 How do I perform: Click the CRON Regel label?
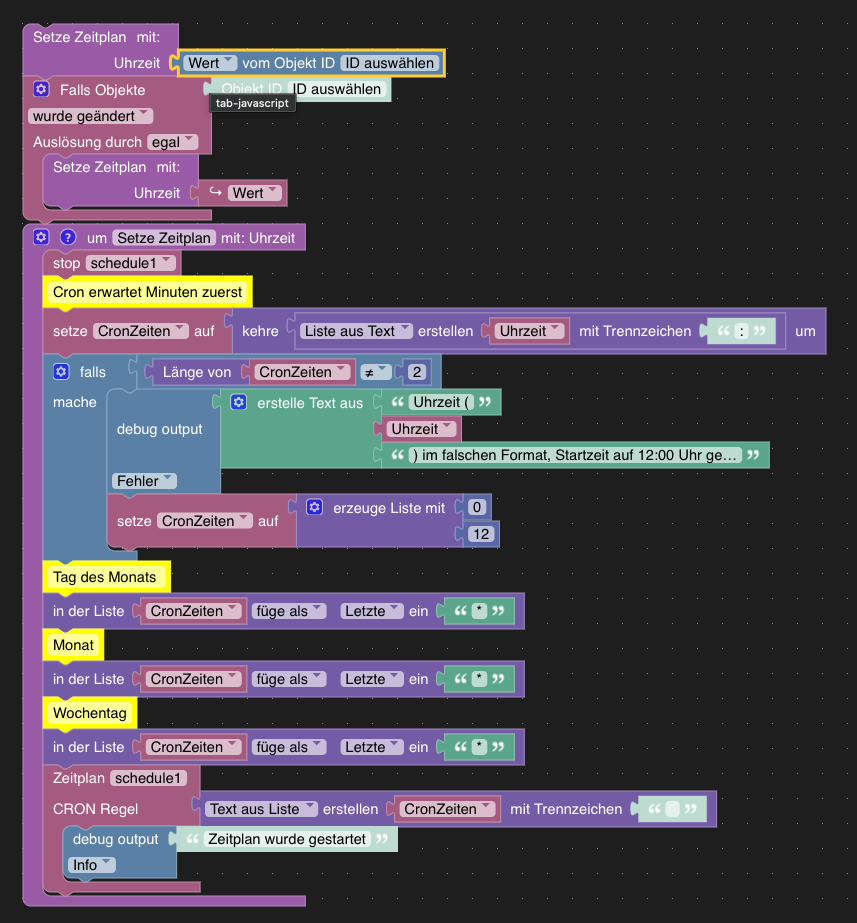[x=95, y=809]
